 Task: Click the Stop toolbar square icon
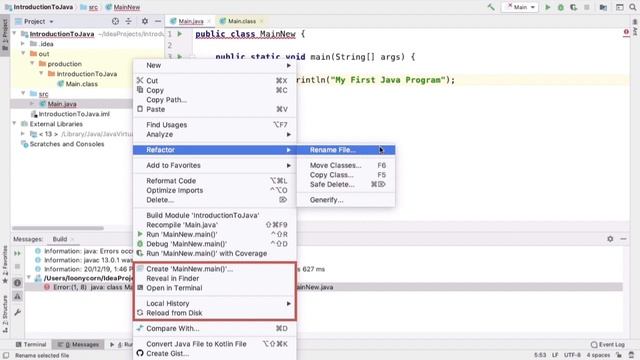(587, 7)
